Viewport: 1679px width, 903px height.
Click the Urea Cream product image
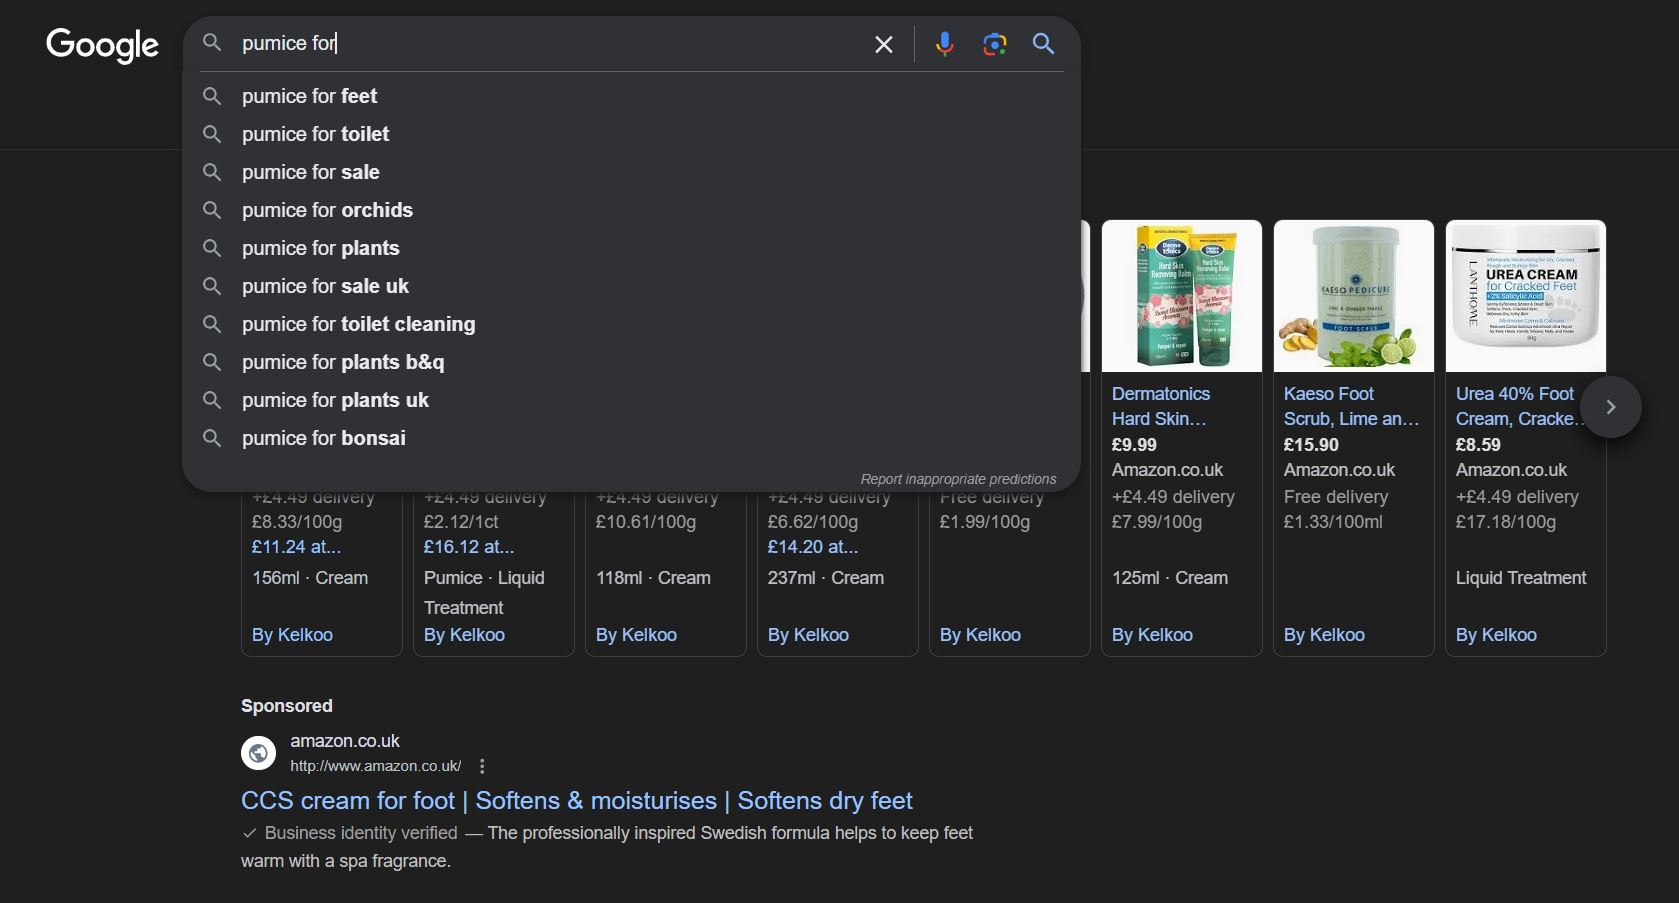[1525, 296]
